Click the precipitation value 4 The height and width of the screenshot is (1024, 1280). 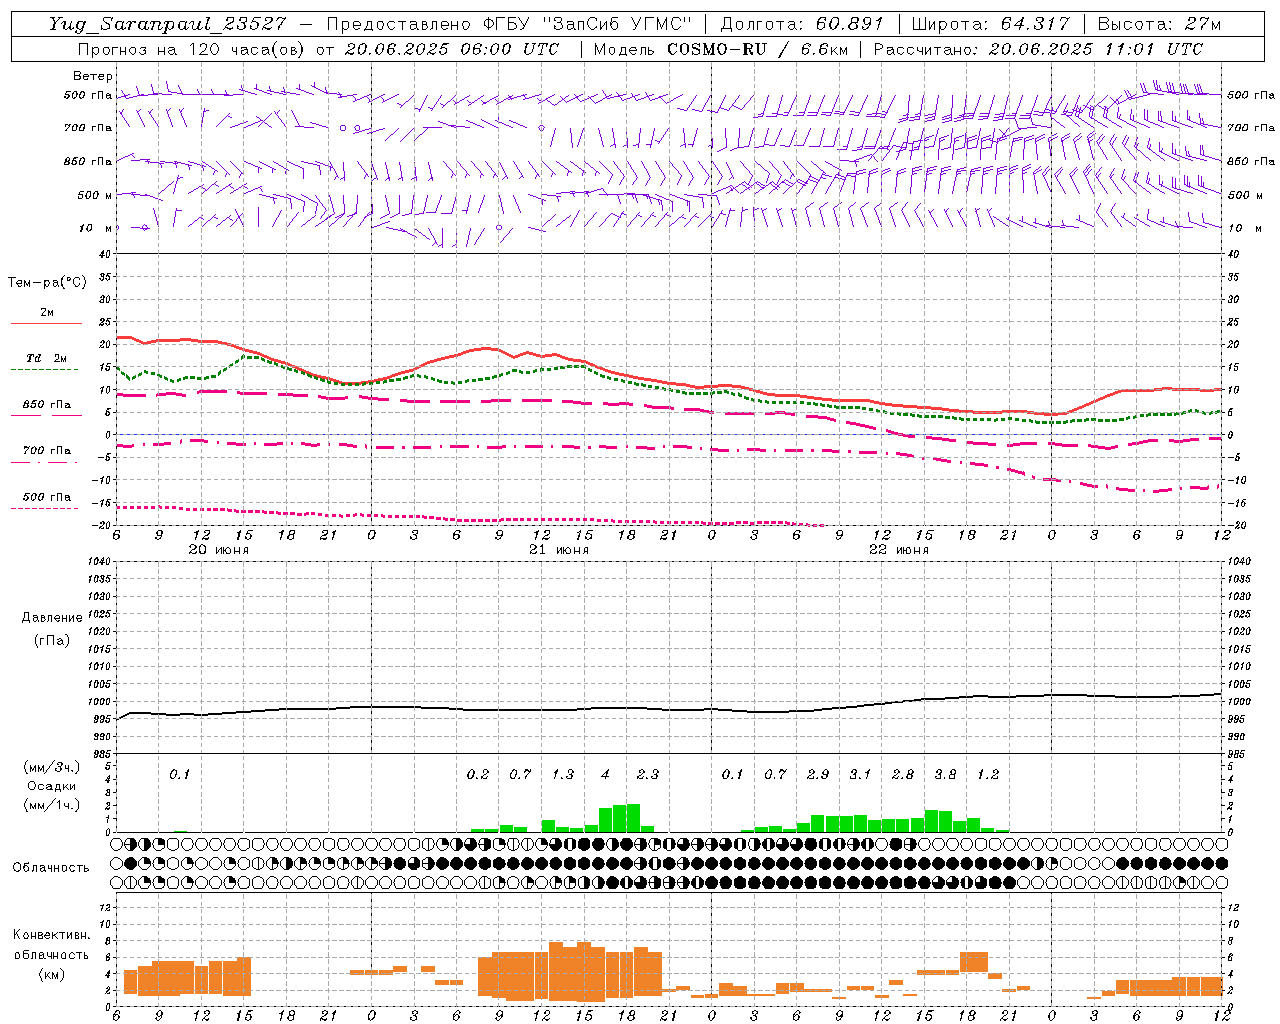click(x=605, y=774)
